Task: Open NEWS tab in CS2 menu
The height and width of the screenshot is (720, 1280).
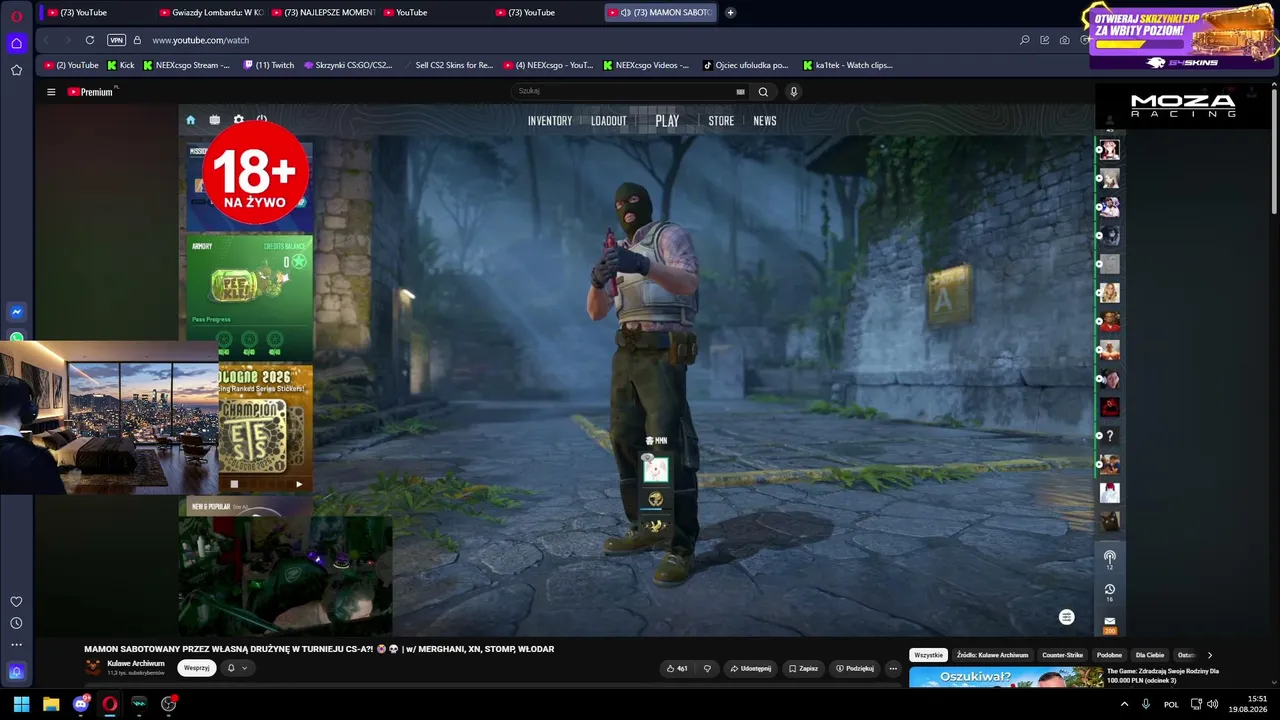Action: pos(765,121)
